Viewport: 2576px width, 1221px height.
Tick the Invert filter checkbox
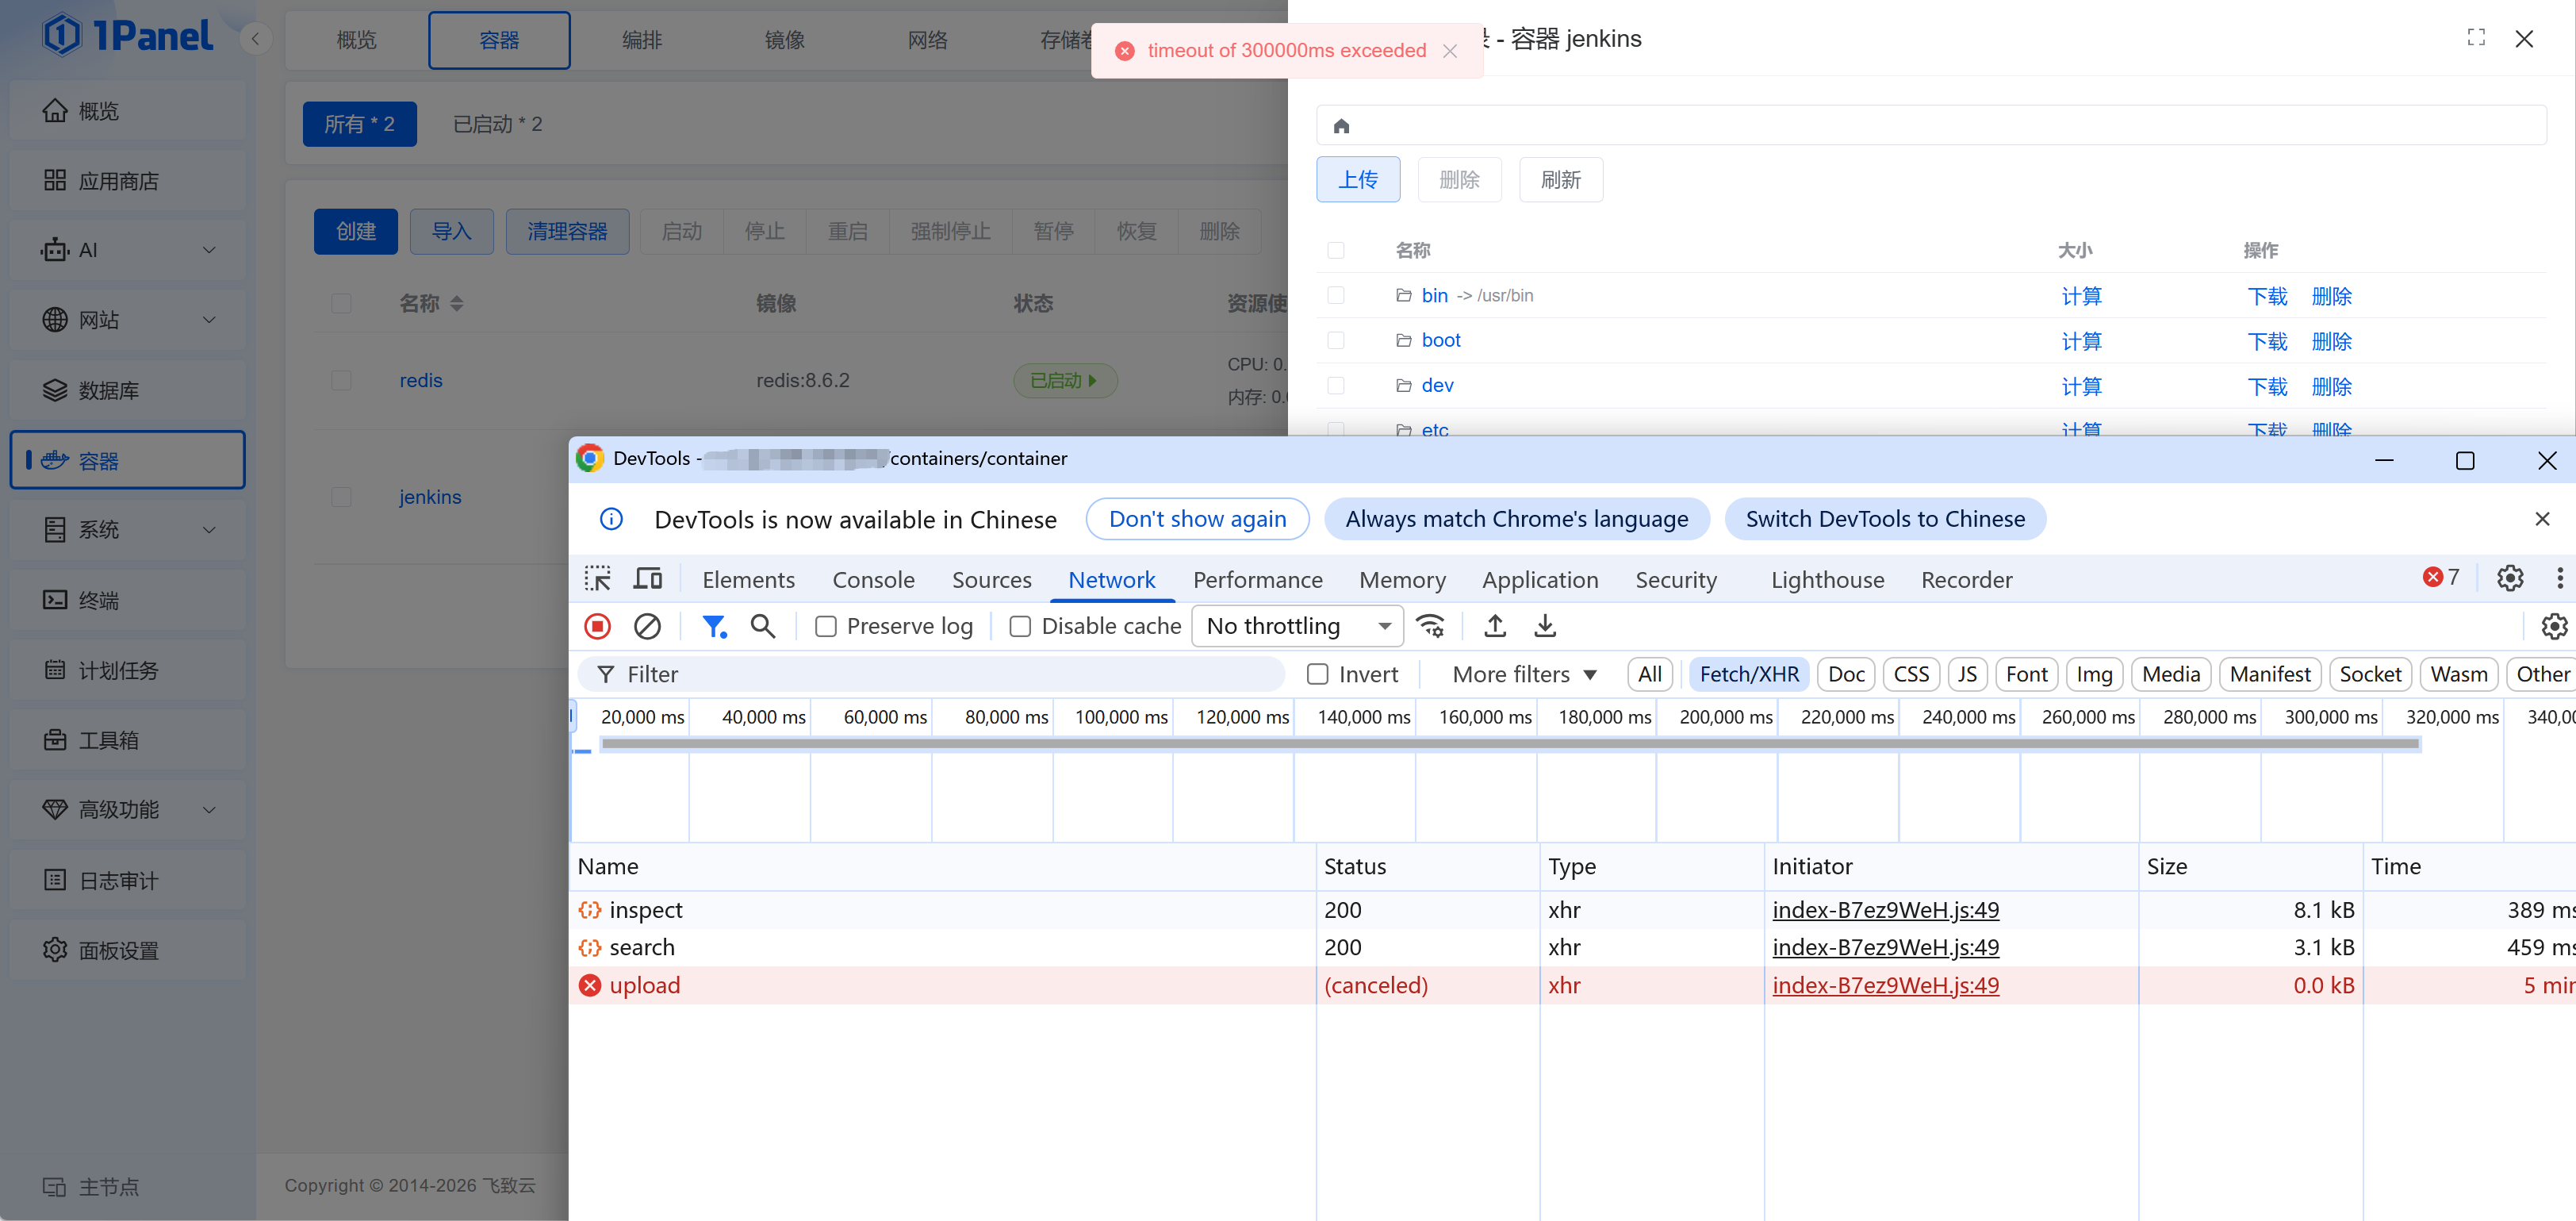1318,674
